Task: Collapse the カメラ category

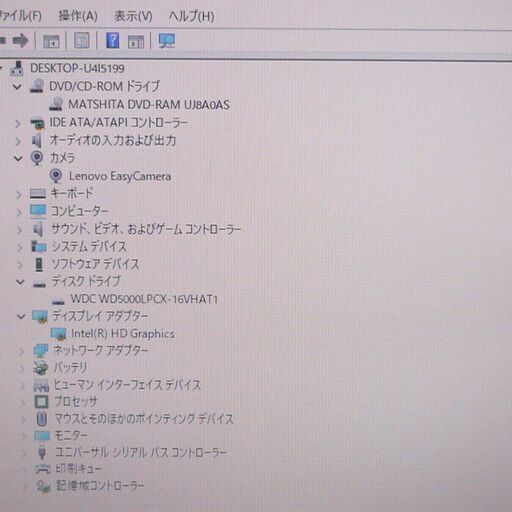Action: (18, 158)
